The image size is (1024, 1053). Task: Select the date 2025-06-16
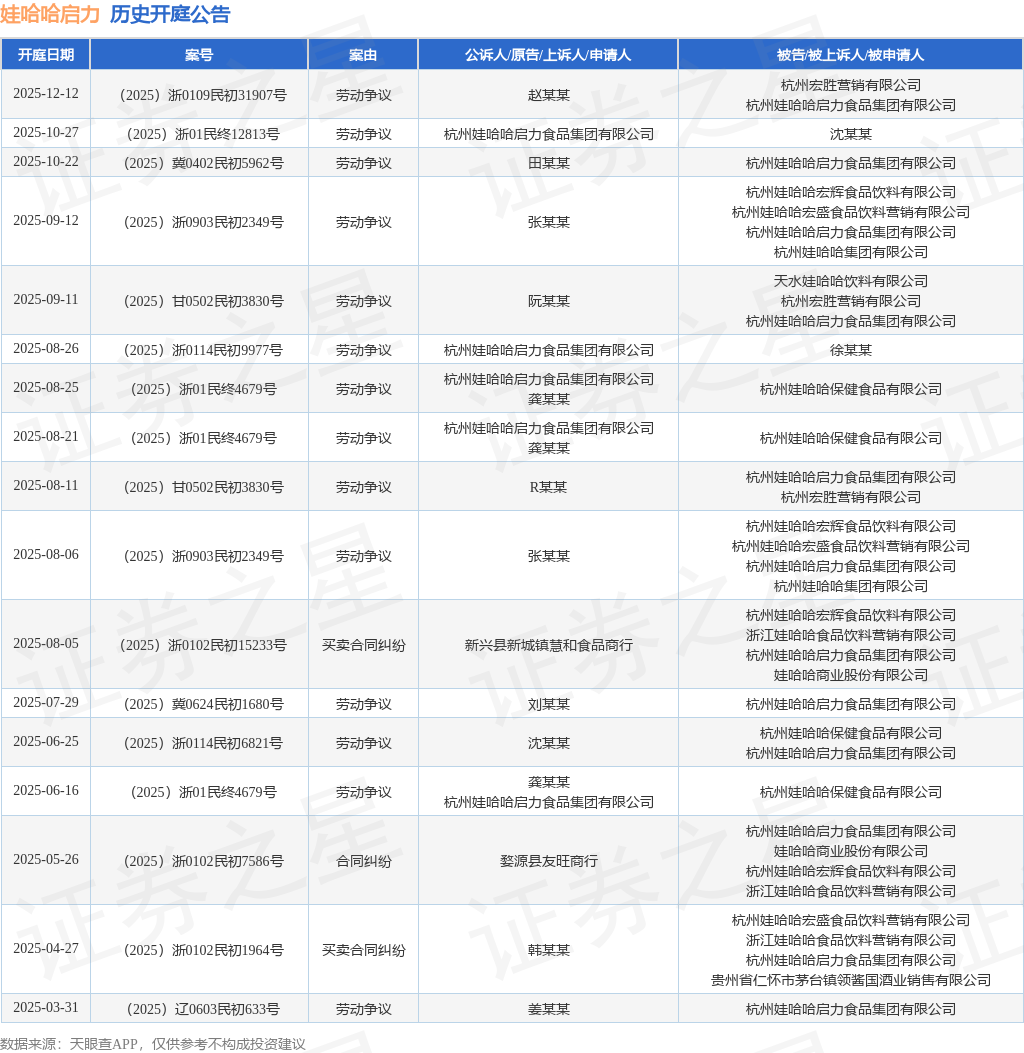[x=46, y=791]
